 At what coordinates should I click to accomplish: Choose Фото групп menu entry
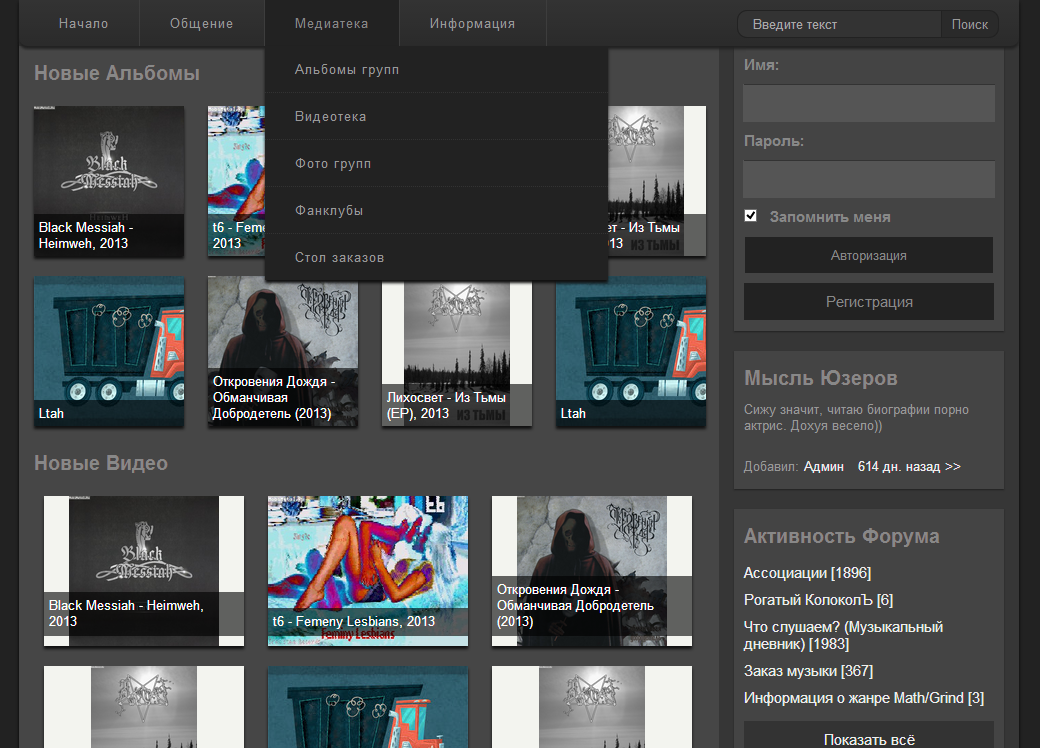click(333, 163)
